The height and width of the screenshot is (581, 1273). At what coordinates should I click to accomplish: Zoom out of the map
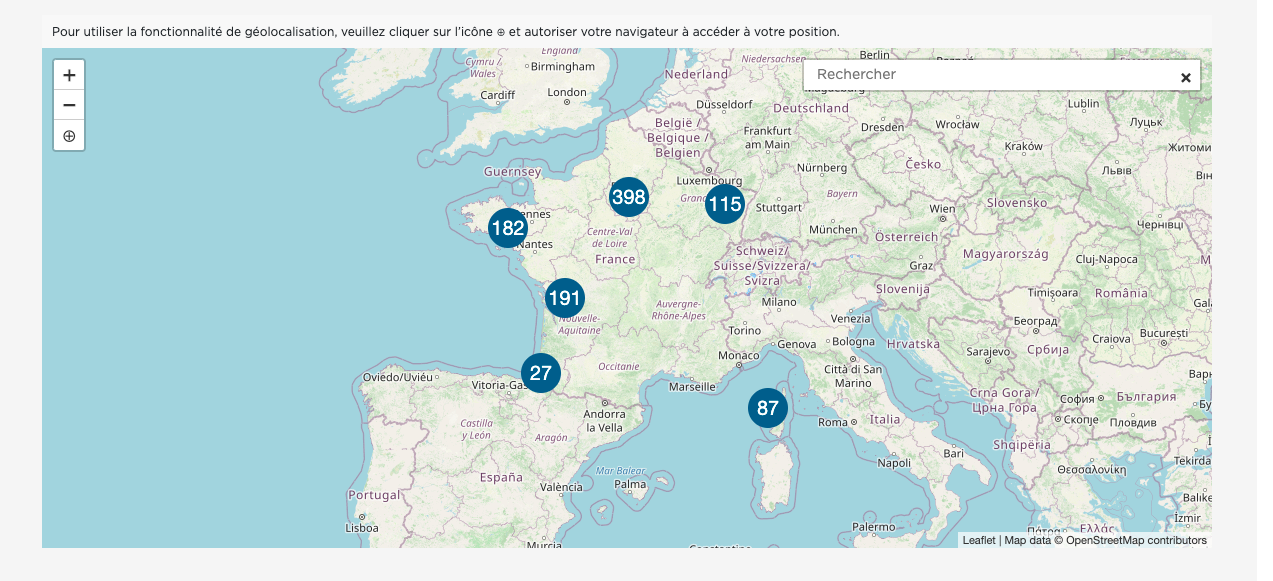point(69,105)
